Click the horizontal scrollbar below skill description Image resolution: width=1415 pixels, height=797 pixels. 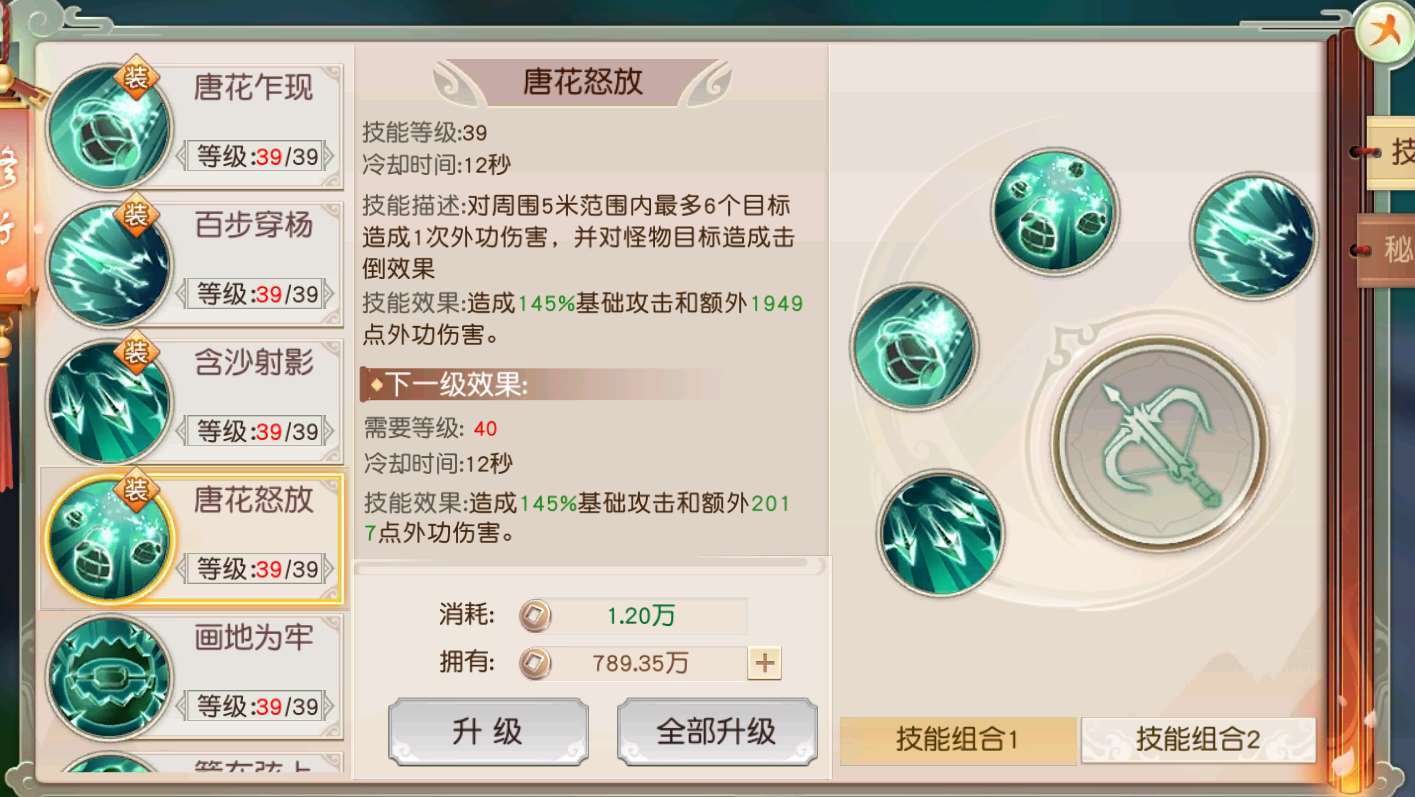(590, 566)
